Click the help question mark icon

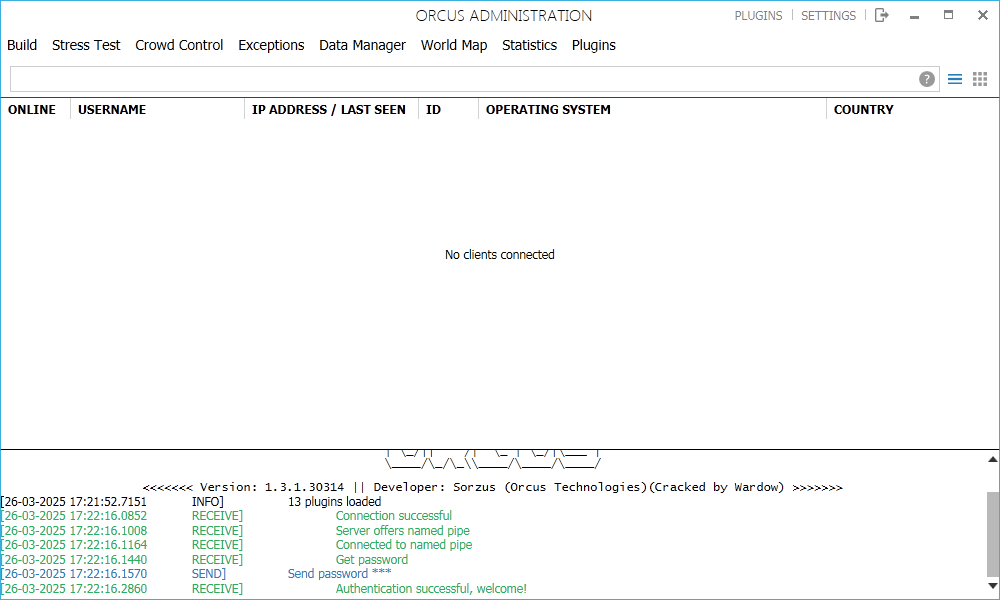(x=927, y=79)
